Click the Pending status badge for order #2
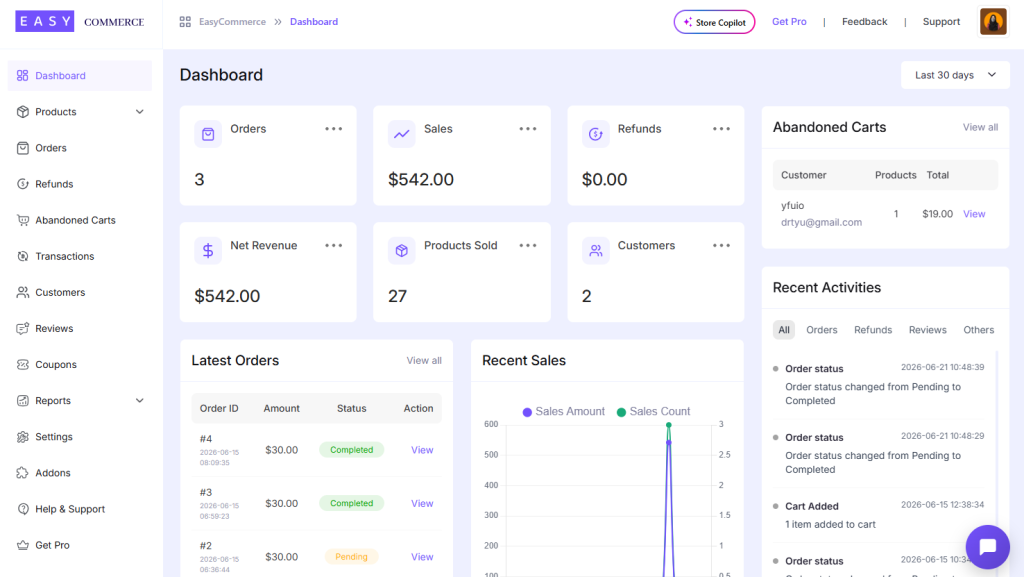Viewport: 1024px width, 577px height. 351,557
